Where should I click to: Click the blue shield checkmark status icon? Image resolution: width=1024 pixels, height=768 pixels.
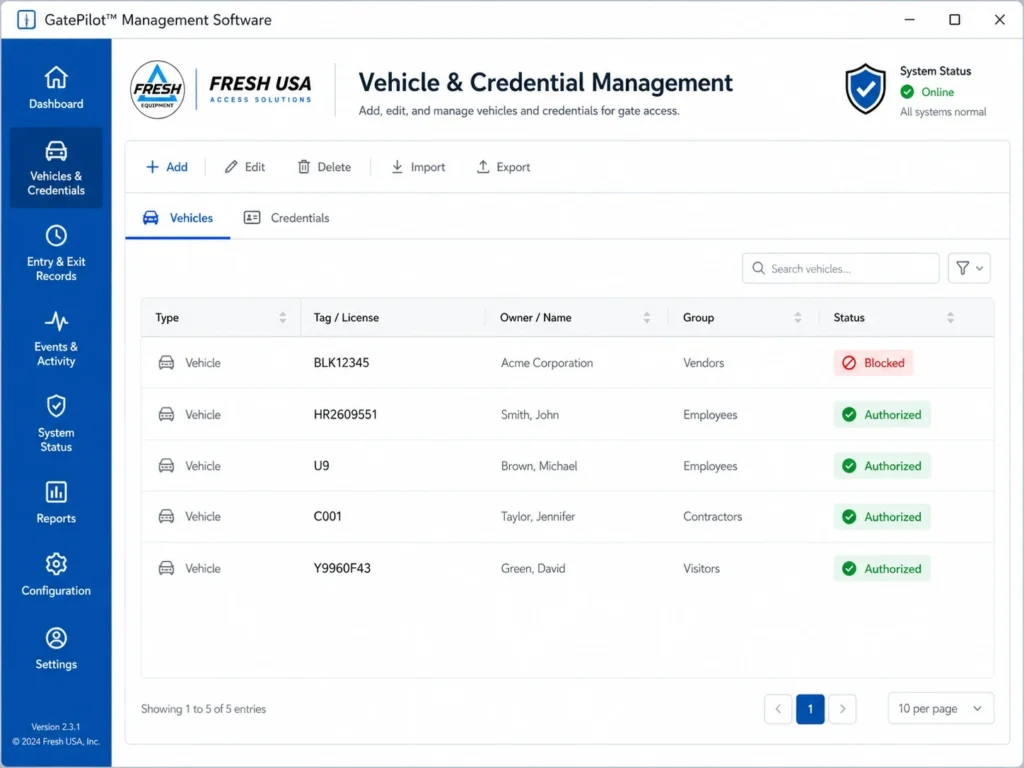point(865,89)
